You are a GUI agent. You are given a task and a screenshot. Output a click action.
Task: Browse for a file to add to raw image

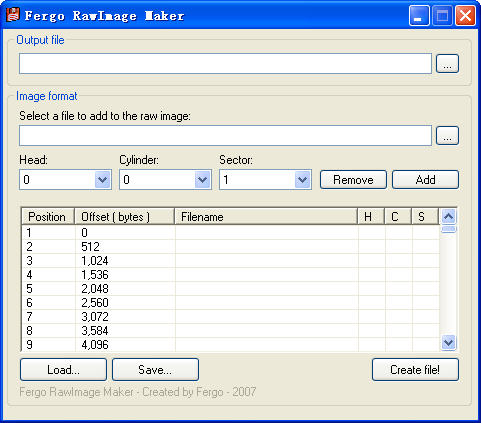point(447,136)
